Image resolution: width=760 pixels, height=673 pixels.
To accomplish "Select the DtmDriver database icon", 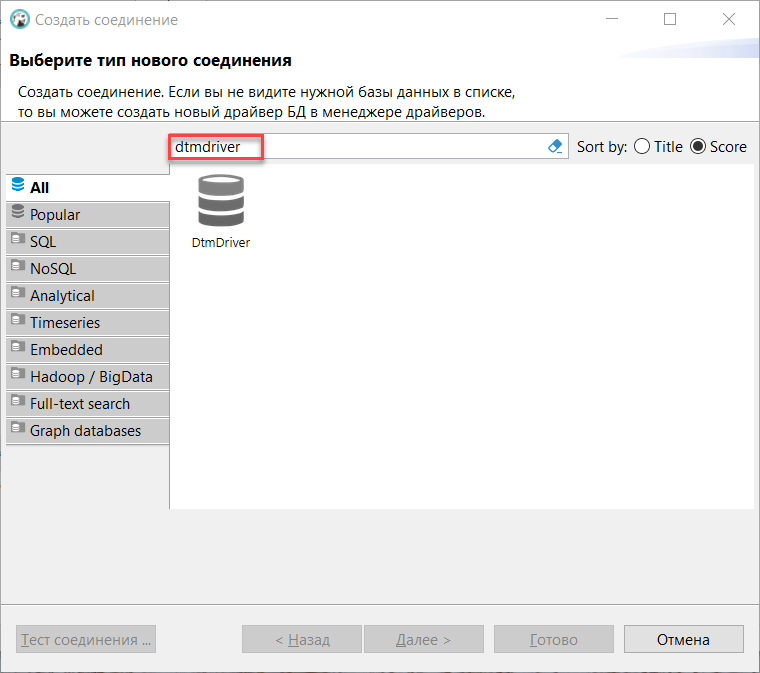I will coord(220,200).
